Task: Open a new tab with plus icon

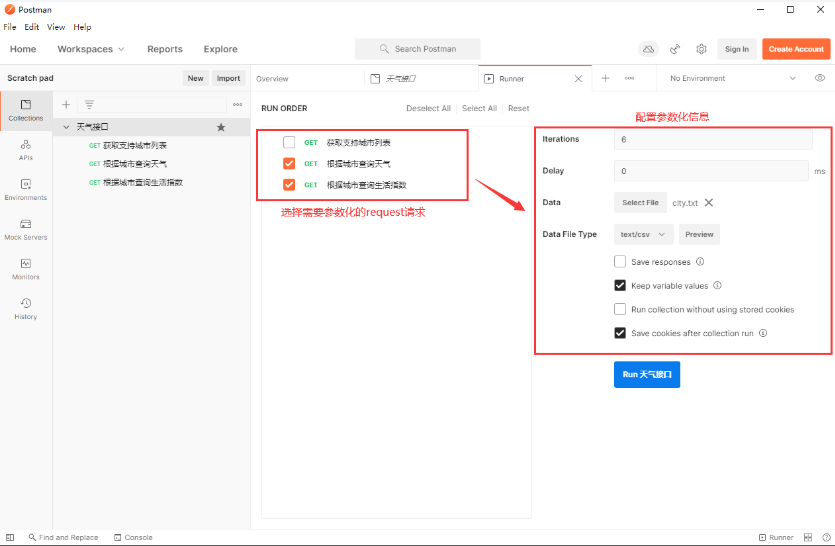Action: point(605,78)
